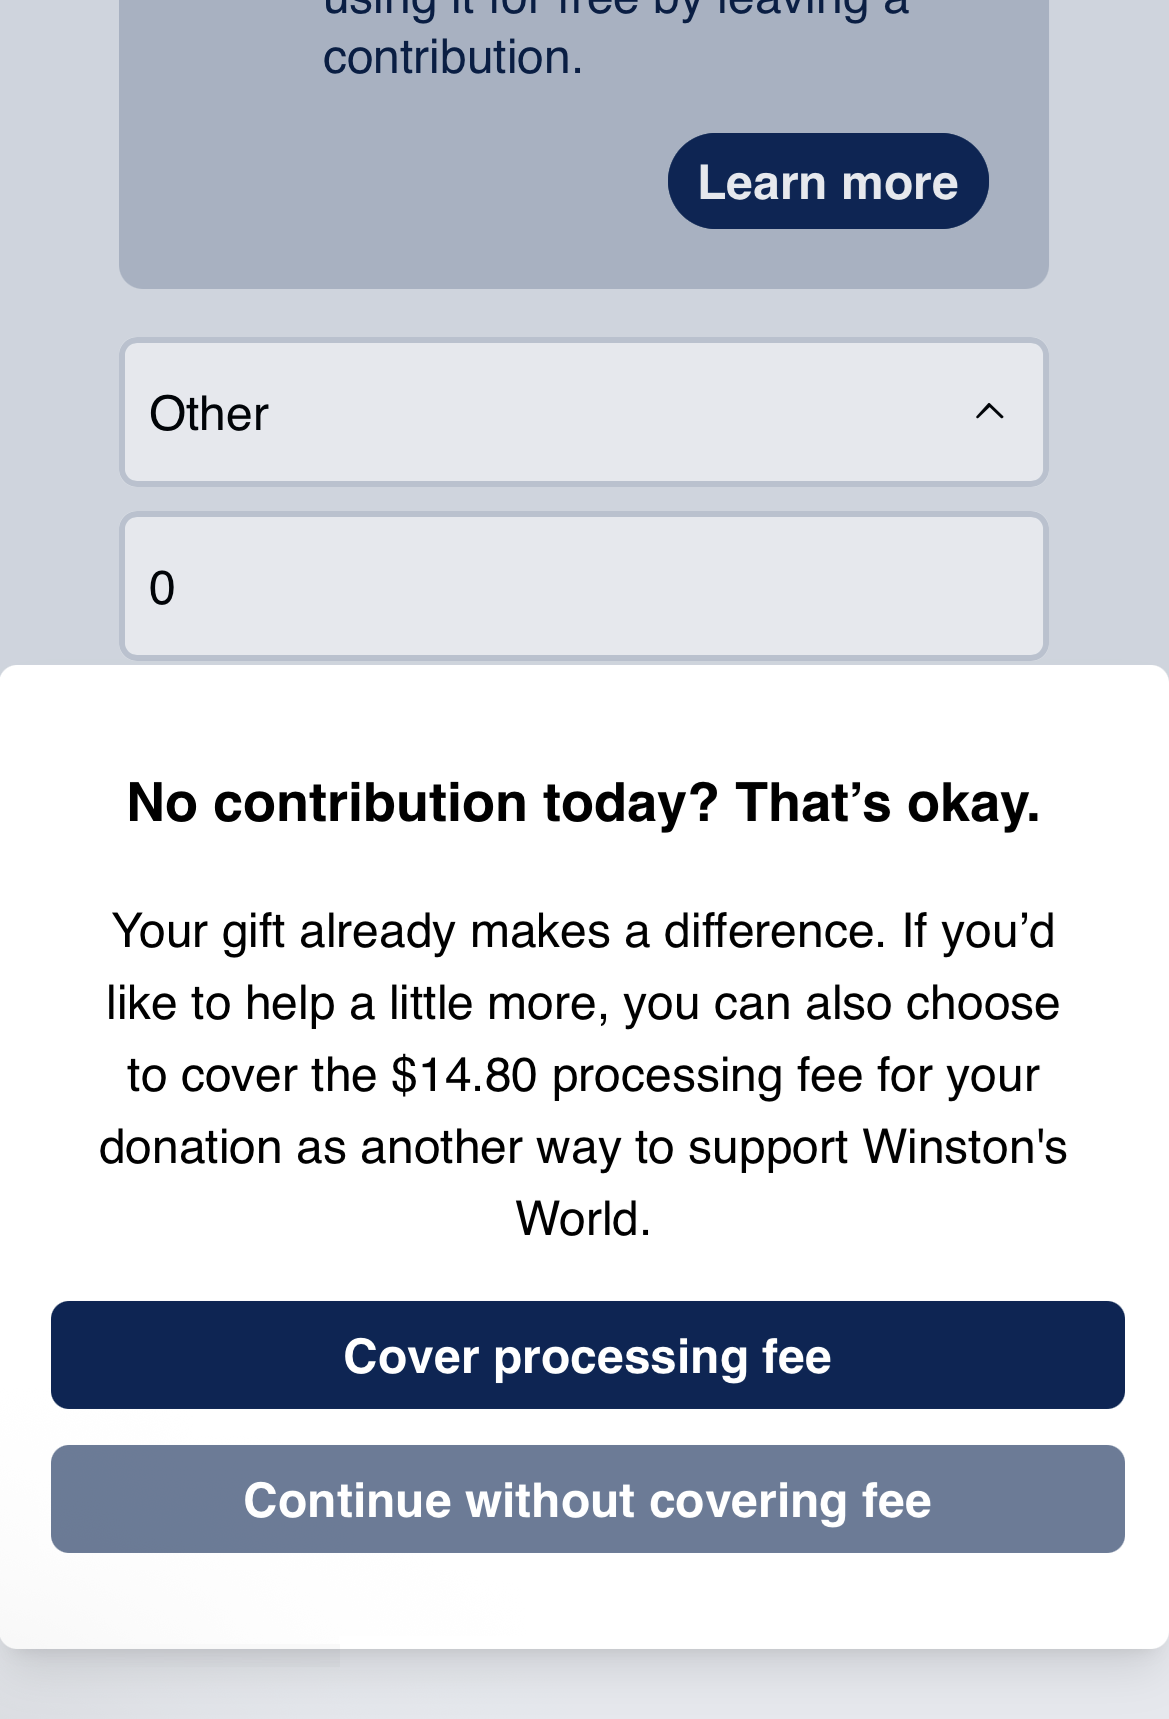Viewport: 1169px width, 1719px height.
Task: Learn more about leaving a contribution
Action: pyautogui.click(x=828, y=181)
